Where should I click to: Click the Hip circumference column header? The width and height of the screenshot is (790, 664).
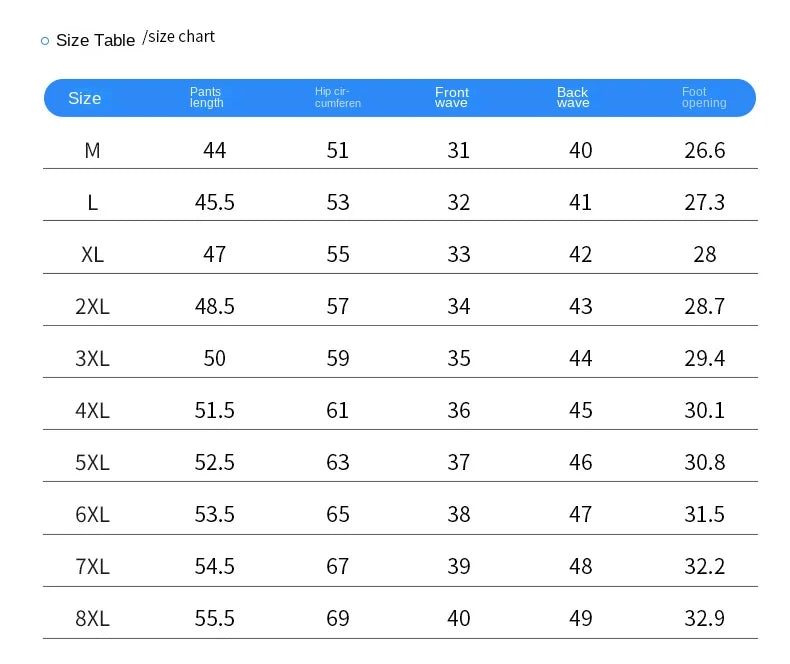(338, 97)
